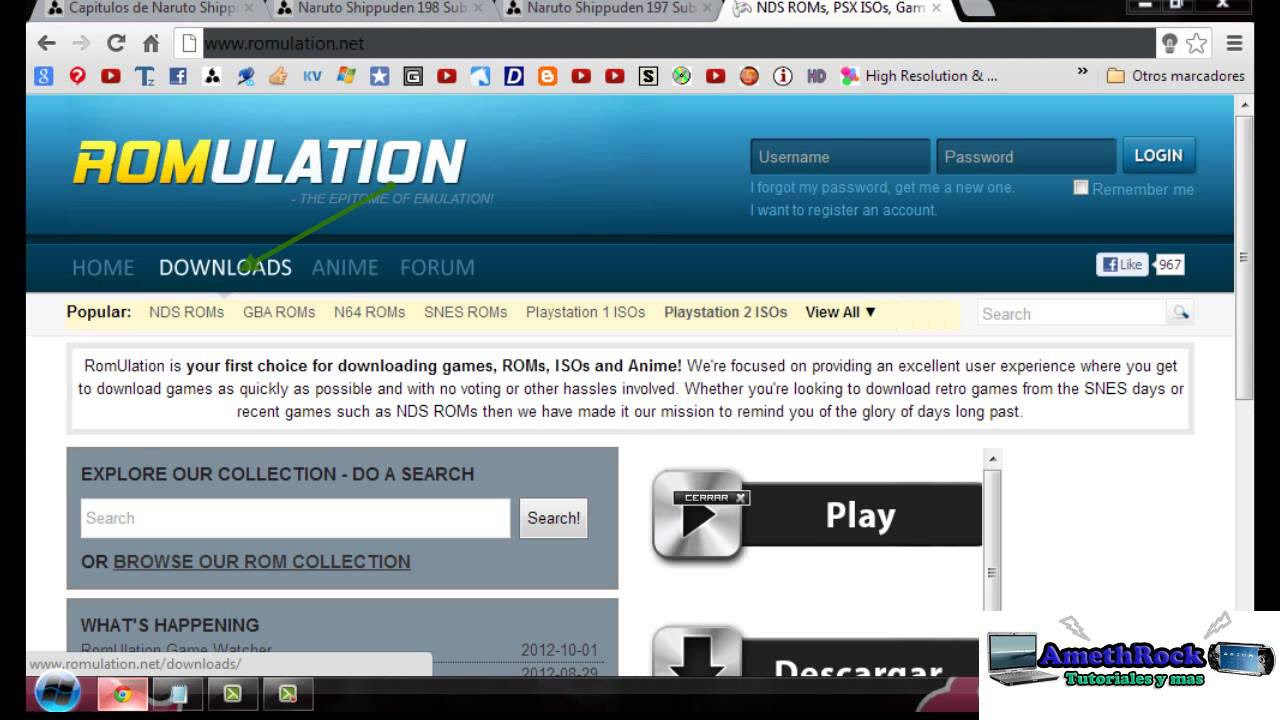This screenshot has width=1280, height=720.
Task: Open the Playstation 2 ISOs link
Action: pos(725,312)
